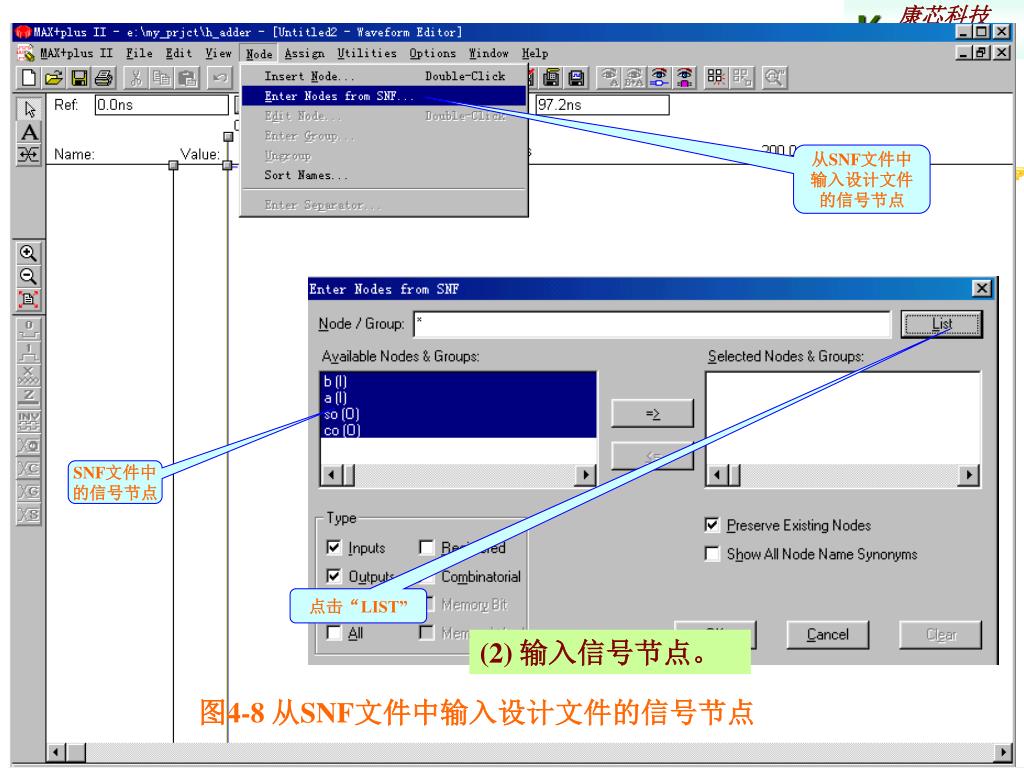Click Selected Nodes scrollbar right arrow

tap(968, 475)
